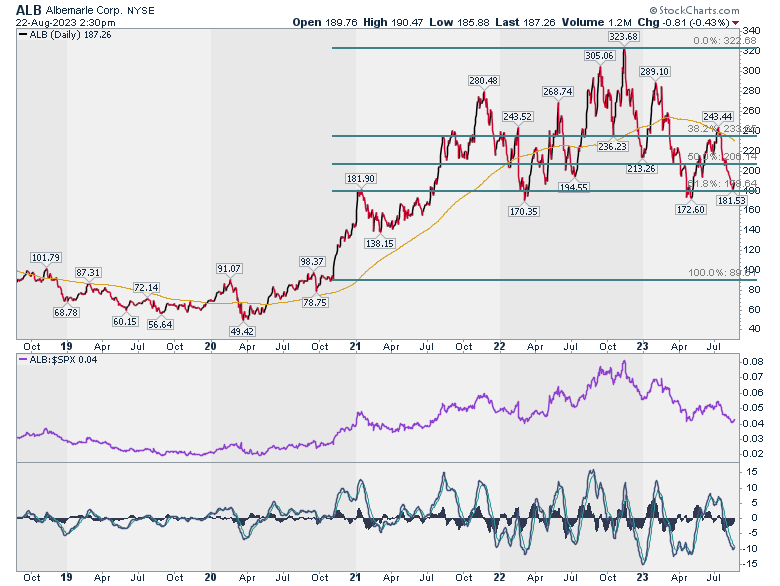The width and height of the screenshot is (780, 586).
Task: Click the 68.78 price label
Action: (x=66, y=313)
